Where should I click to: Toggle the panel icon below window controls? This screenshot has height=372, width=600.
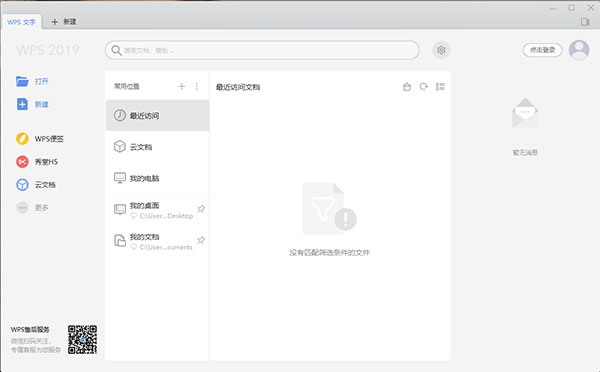[585, 22]
